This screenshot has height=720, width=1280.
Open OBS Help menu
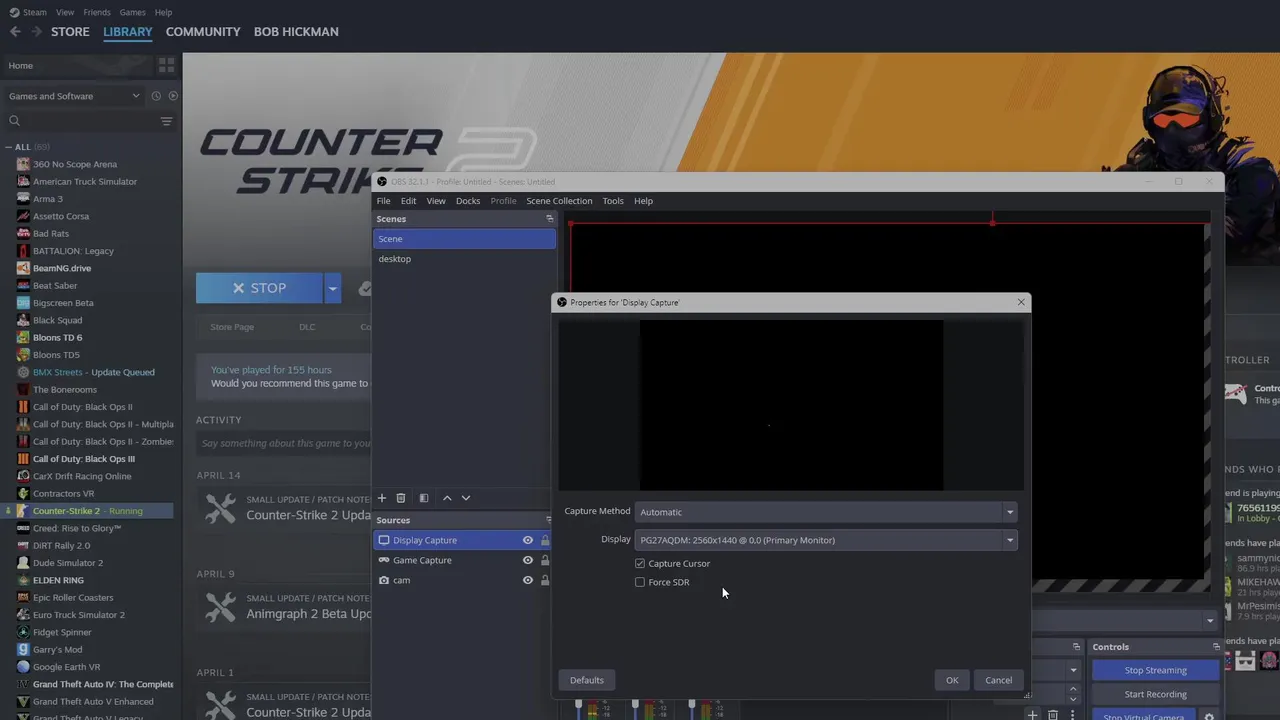tap(643, 201)
